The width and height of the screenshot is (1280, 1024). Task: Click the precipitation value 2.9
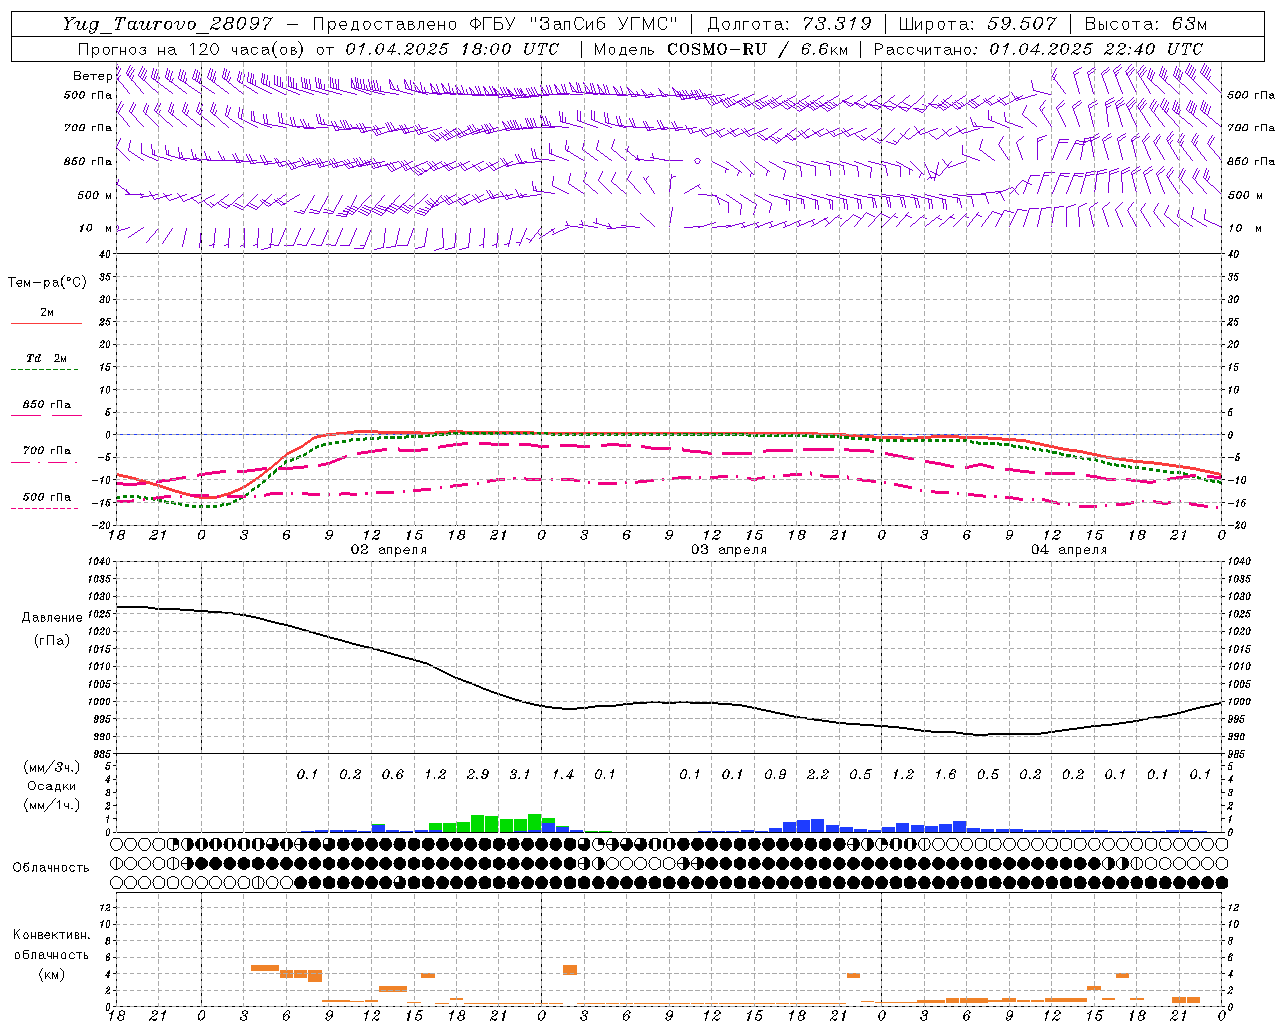(478, 775)
